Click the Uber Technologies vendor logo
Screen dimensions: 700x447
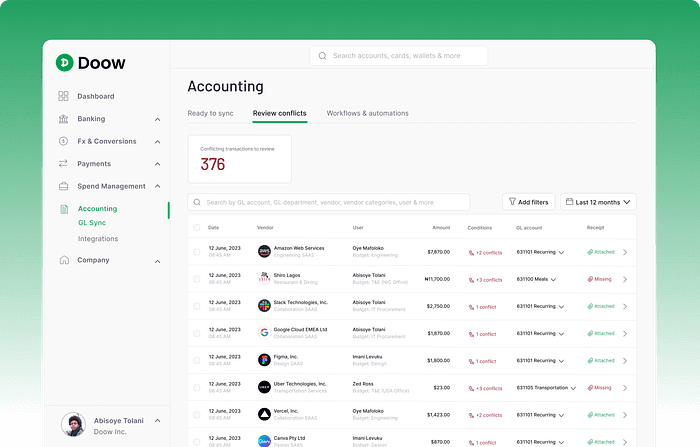(264, 387)
